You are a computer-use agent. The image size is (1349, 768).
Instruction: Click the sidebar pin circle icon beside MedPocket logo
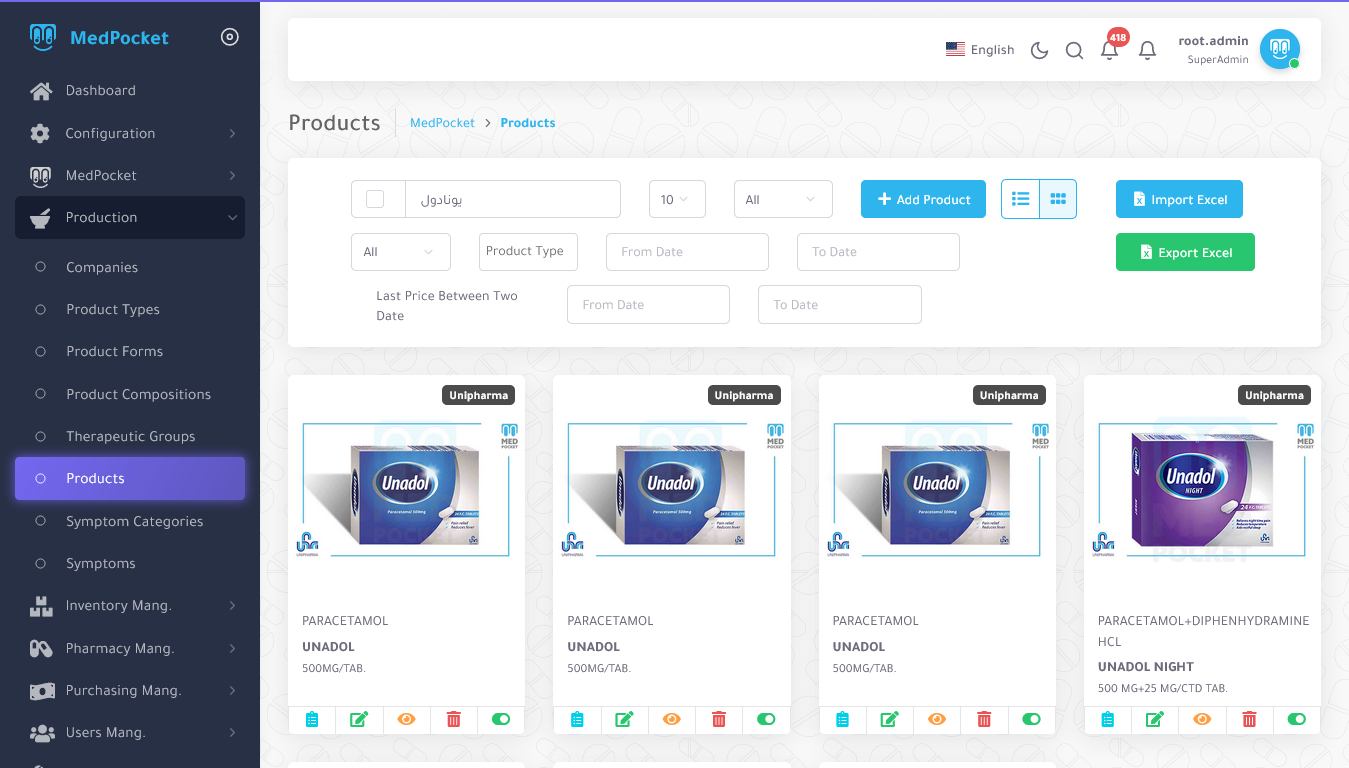(230, 37)
